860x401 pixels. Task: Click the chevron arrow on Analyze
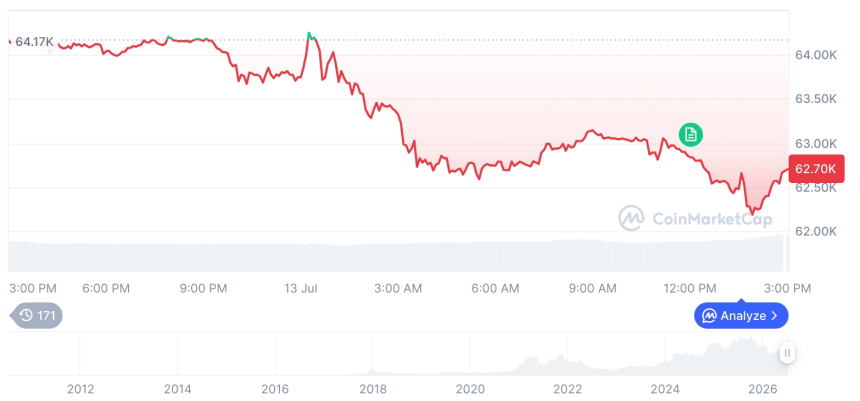click(774, 316)
